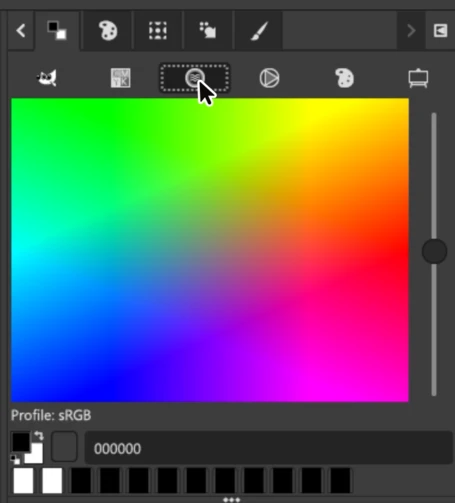Open the pointer-hand dock tab
This screenshot has width=455, height=503.
click(208, 30)
